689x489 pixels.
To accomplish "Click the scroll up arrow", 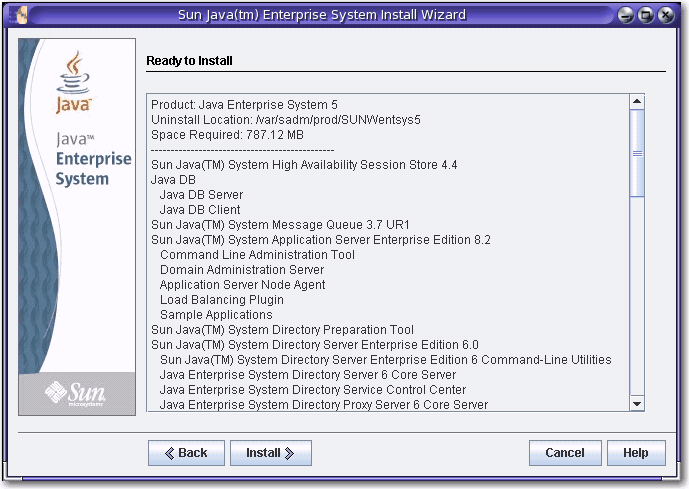I will [x=637, y=102].
